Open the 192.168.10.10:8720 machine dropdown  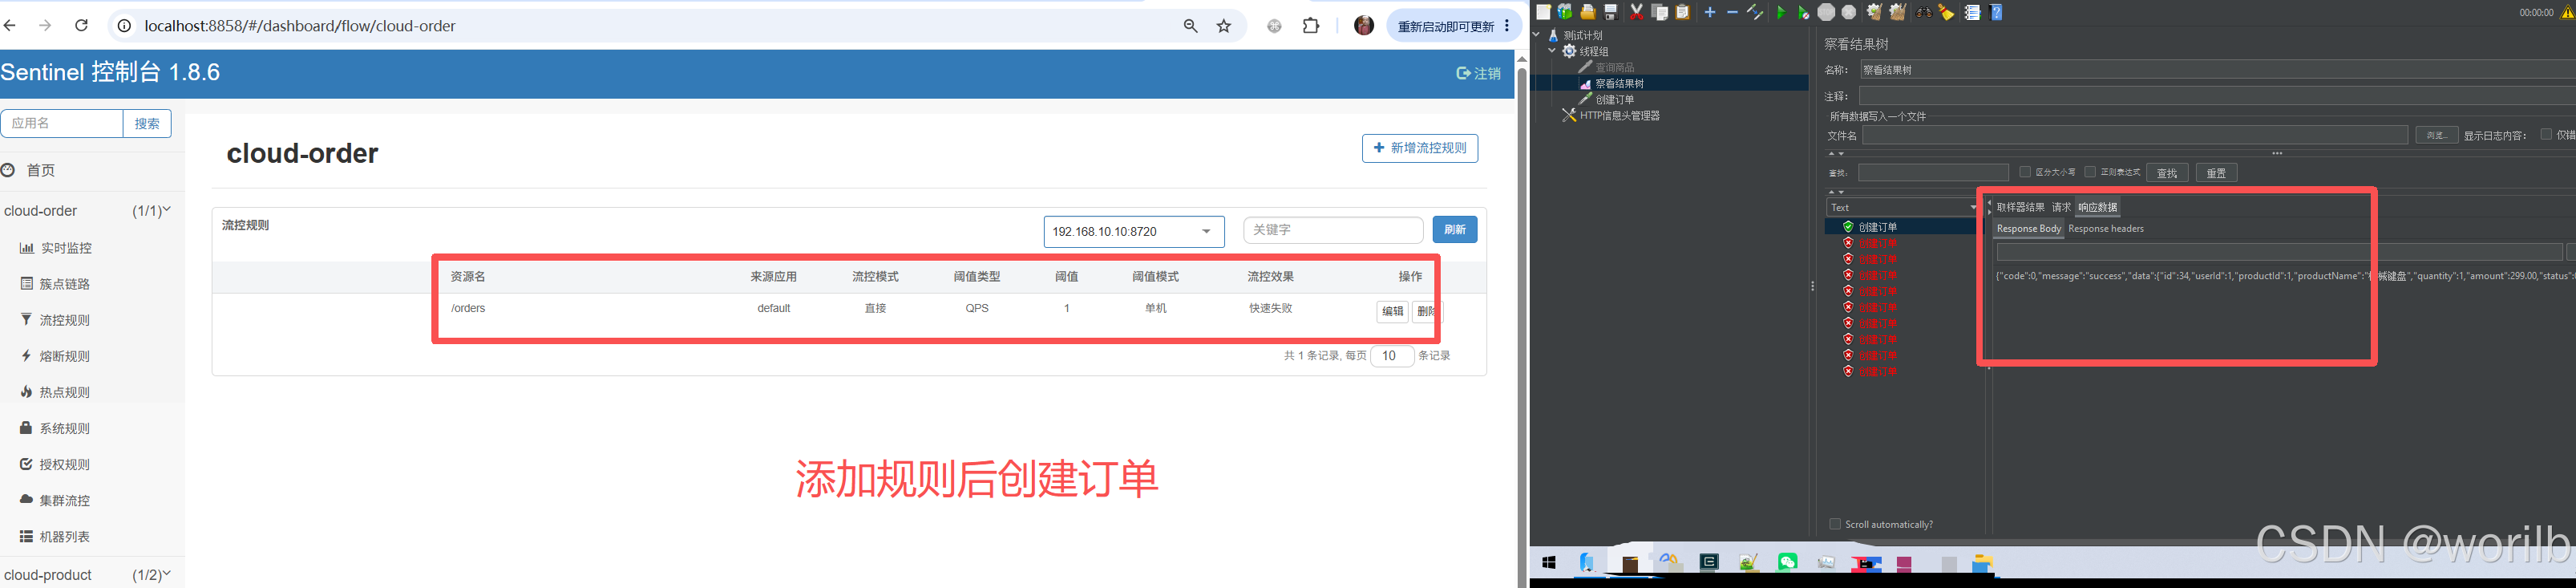(1133, 231)
